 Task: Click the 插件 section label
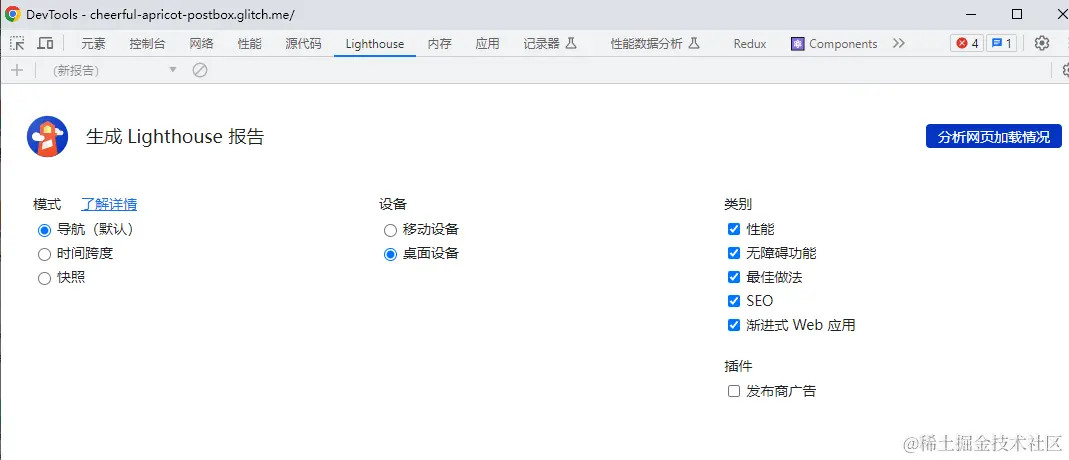click(738, 366)
